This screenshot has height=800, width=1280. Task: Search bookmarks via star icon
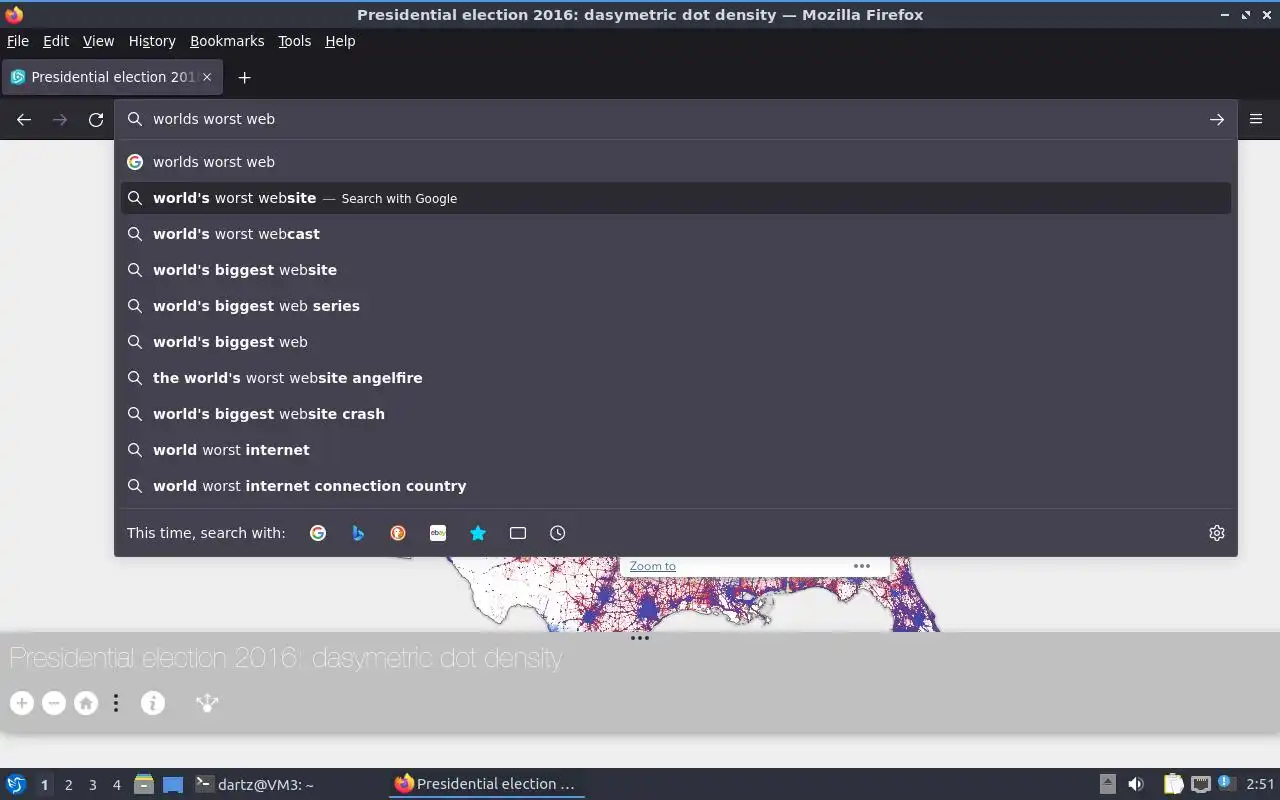tap(478, 533)
